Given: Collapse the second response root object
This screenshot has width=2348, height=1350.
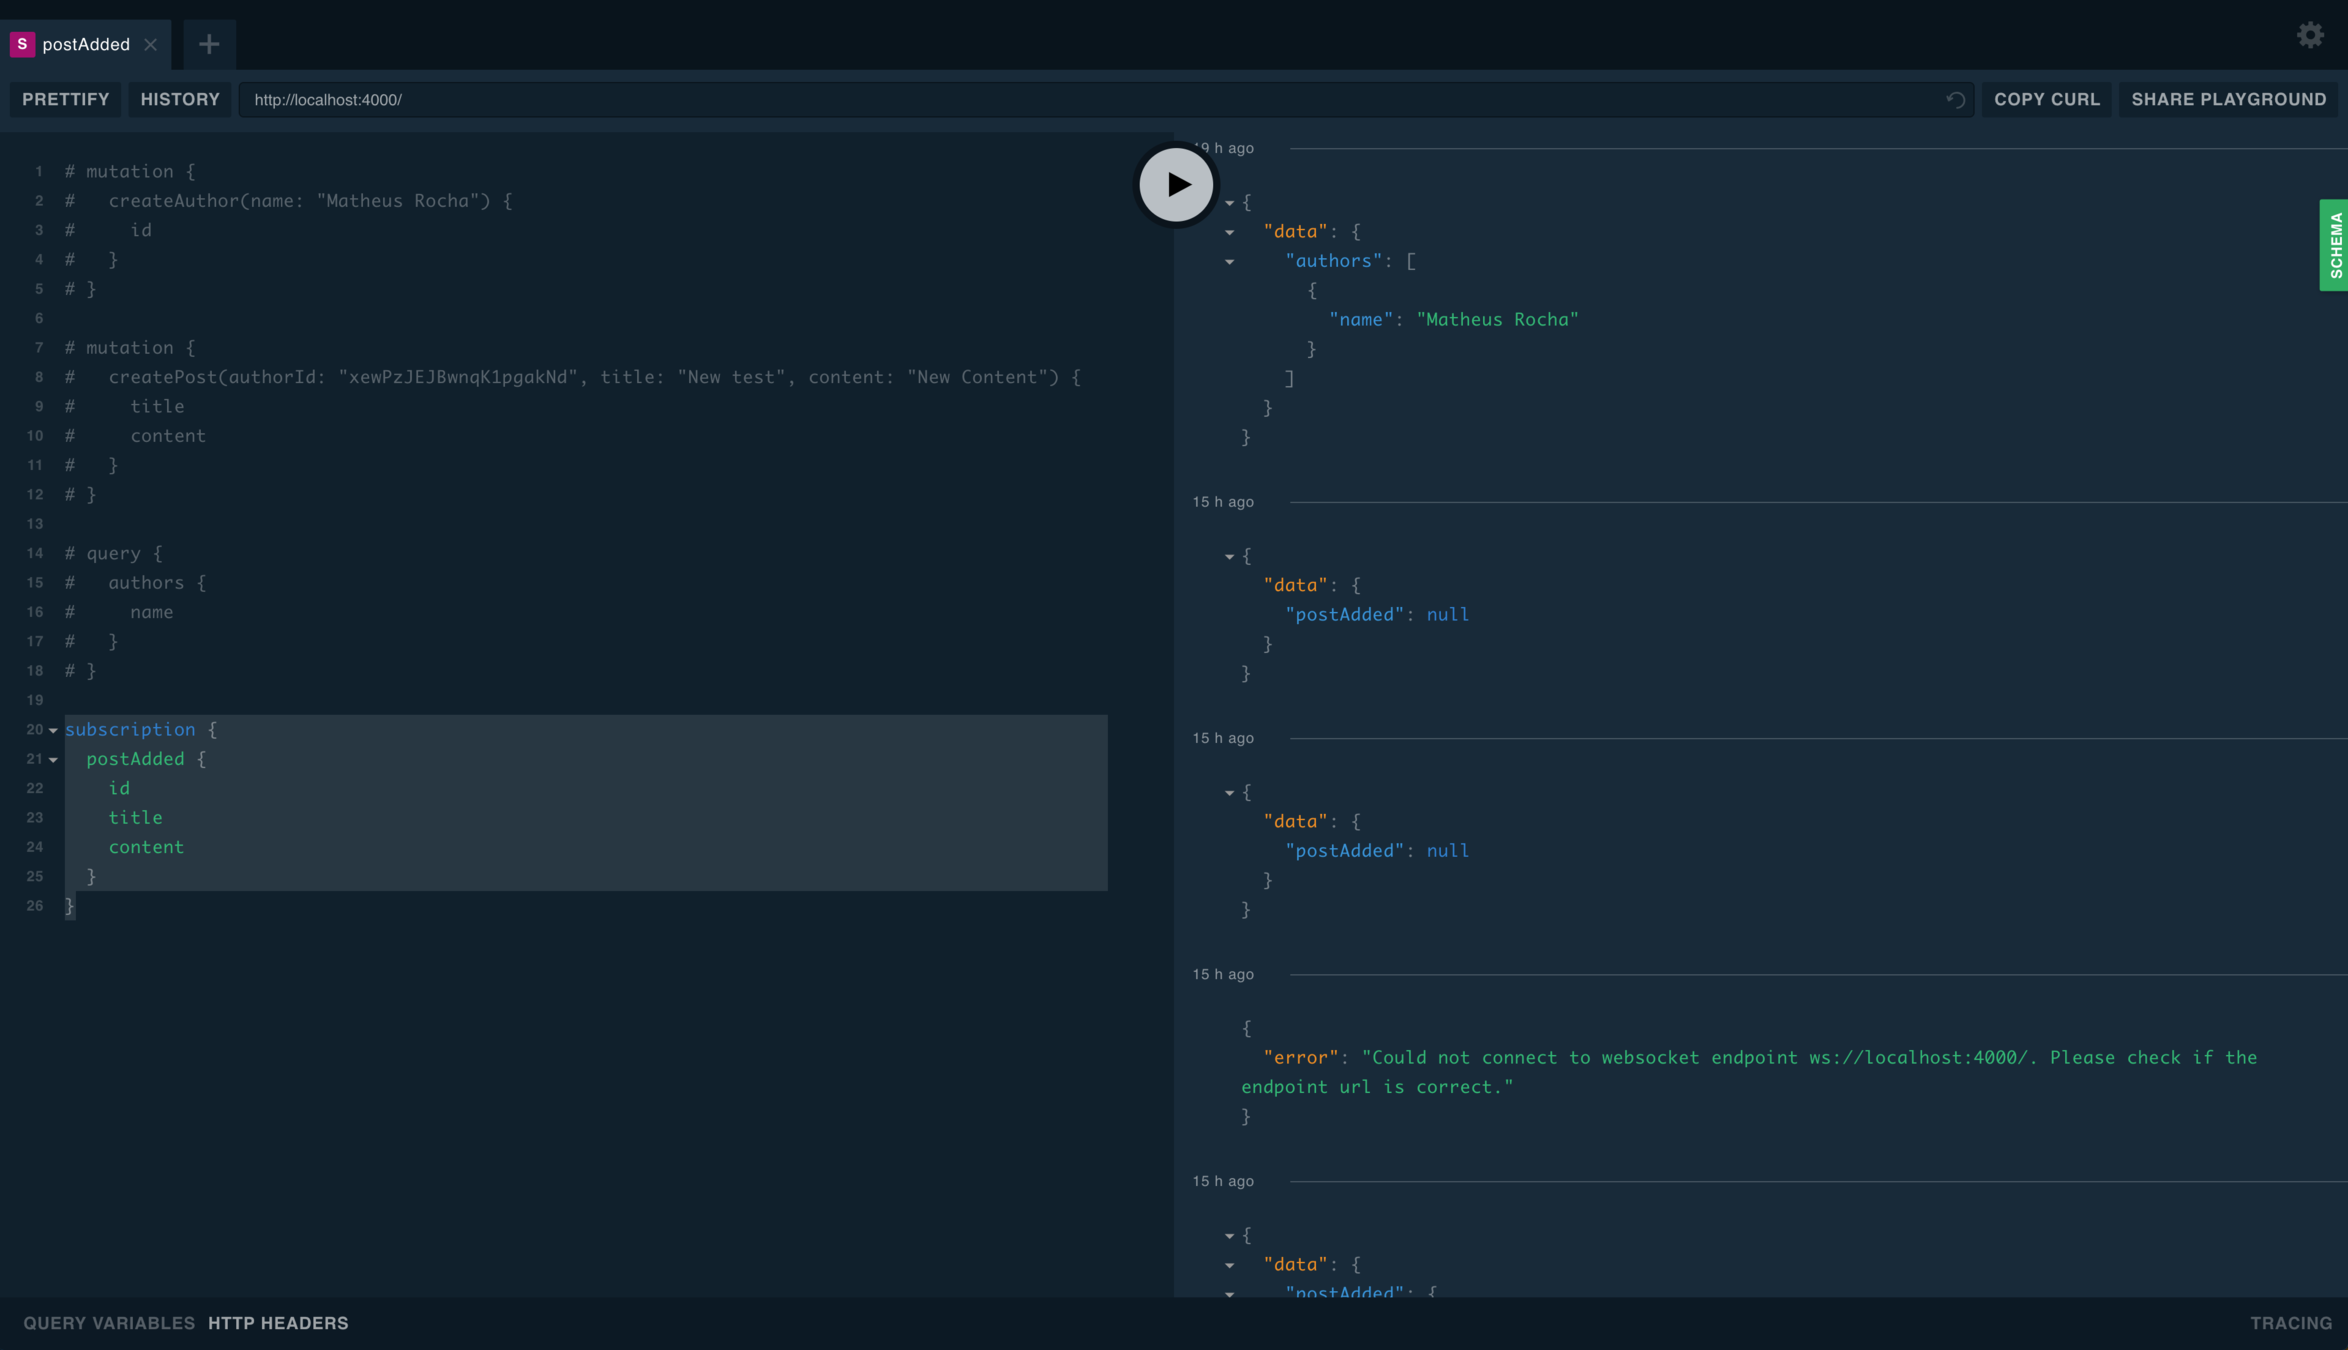Looking at the screenshot, I should point(1230,556).
